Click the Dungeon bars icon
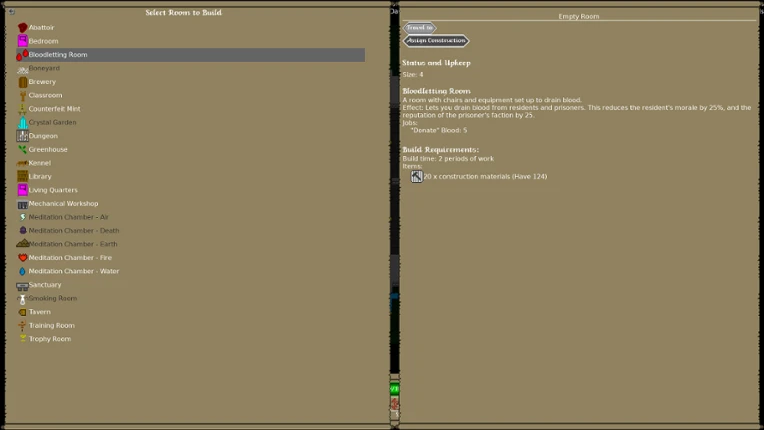 22,136
